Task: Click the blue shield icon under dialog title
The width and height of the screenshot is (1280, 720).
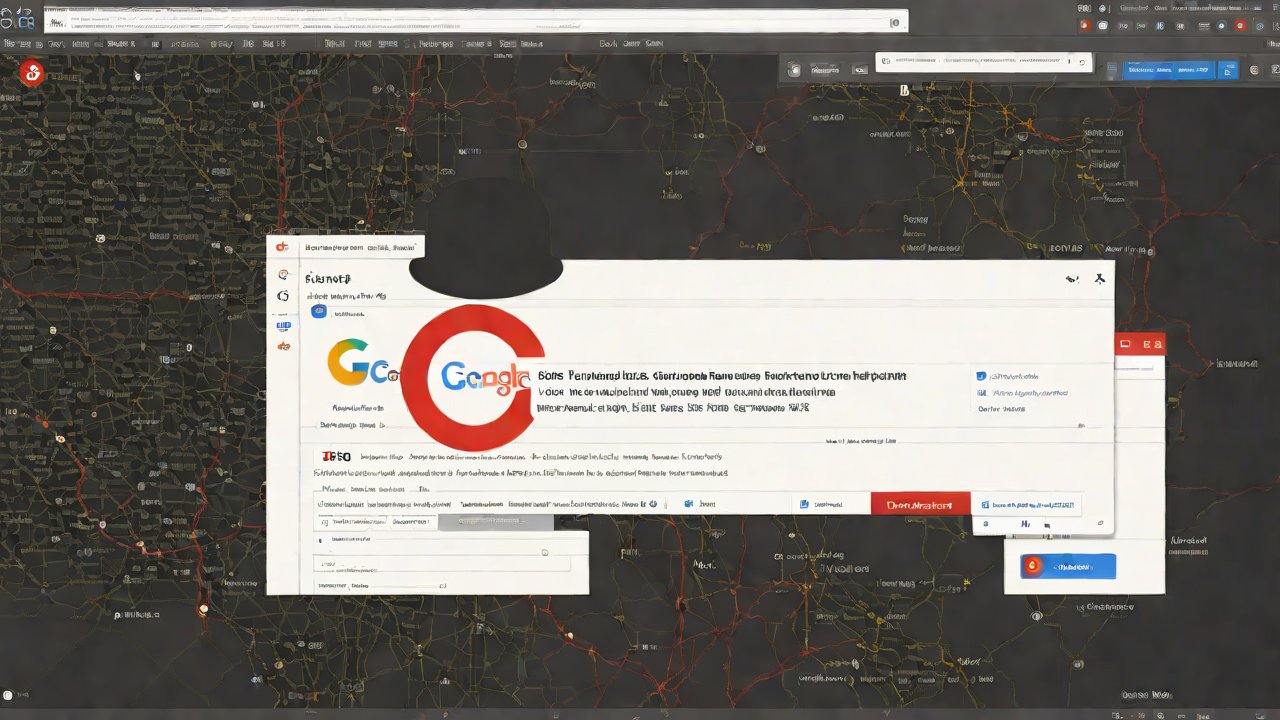Action: 319,312
